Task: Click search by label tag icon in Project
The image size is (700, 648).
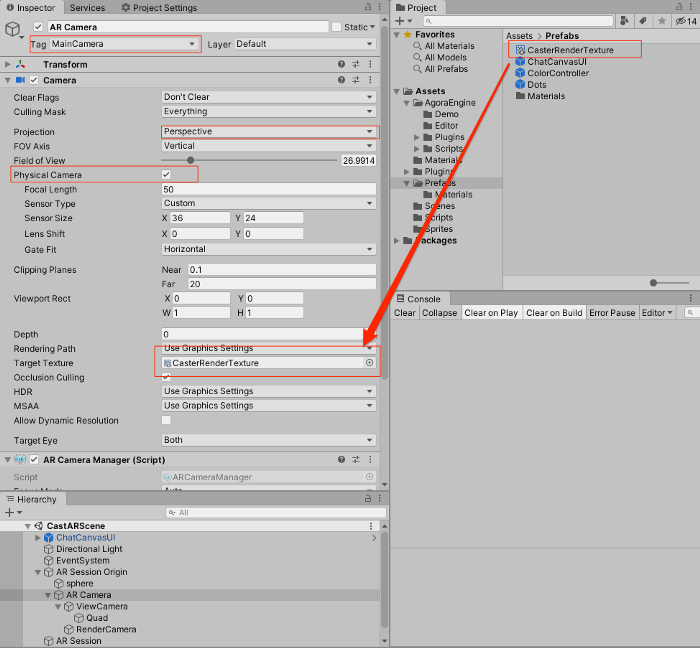Action: pyautogui.click(x=643, y=21)
